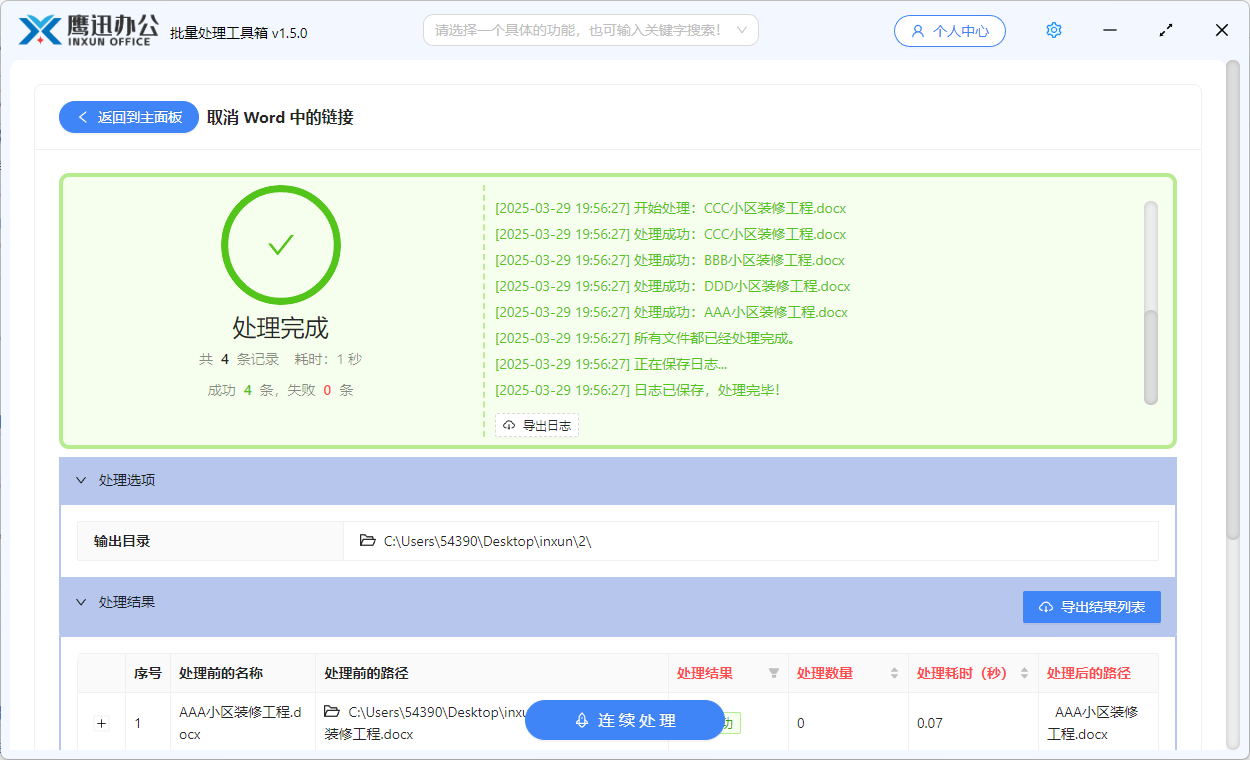Click the person icon inside 个人中心
This screenshot has width=1250, height=760.
coord(918,30)
